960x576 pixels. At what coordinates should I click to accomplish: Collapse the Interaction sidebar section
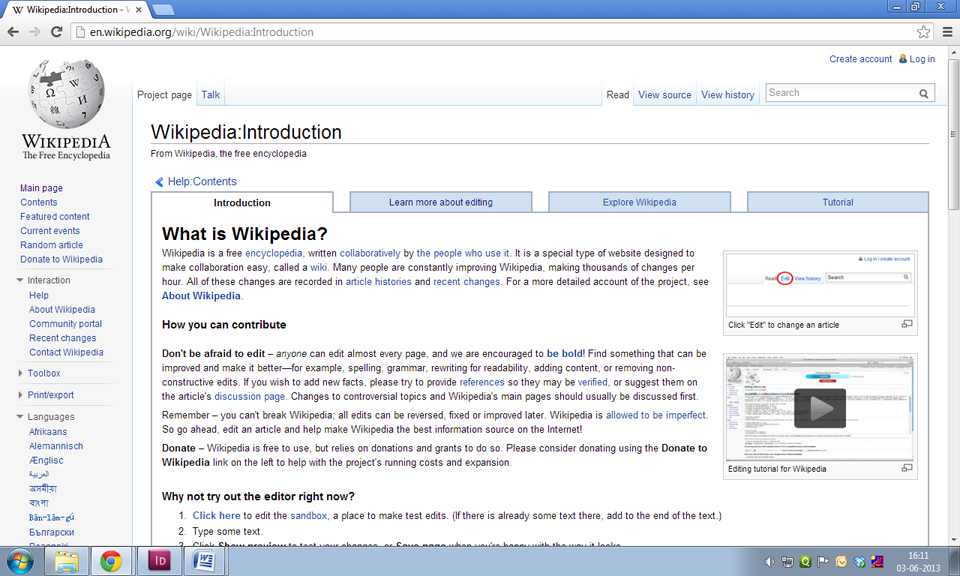click(21, 281)
